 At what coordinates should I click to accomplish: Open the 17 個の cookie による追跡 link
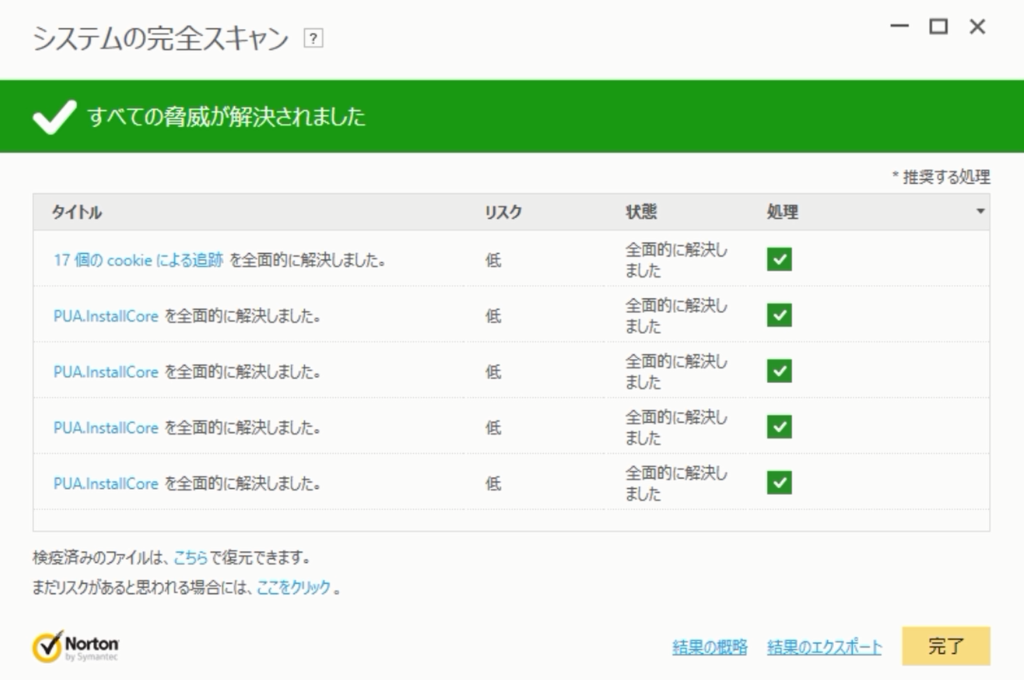click(138, 260)
